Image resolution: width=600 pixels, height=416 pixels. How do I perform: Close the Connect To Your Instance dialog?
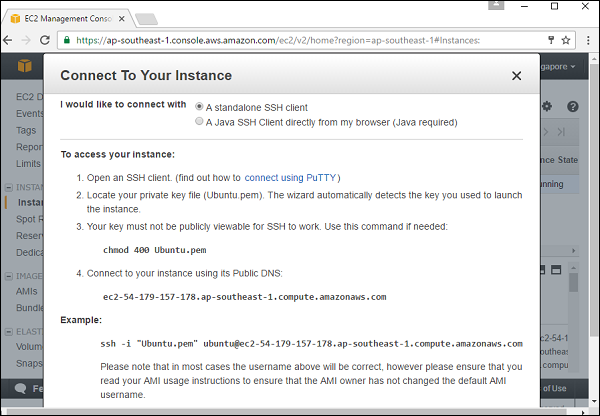pos(516,76)
